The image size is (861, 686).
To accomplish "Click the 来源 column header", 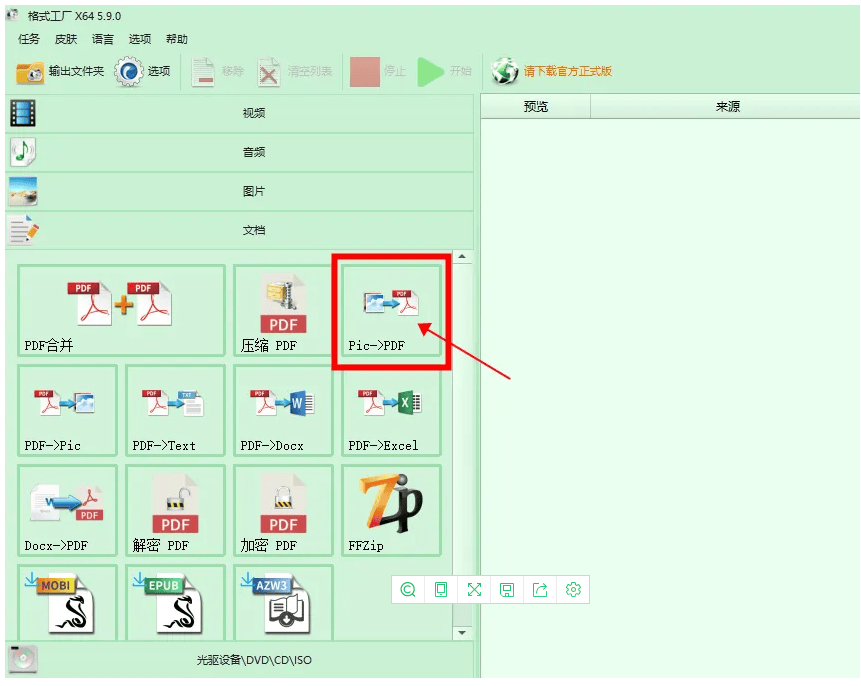I will pos(727,107).
